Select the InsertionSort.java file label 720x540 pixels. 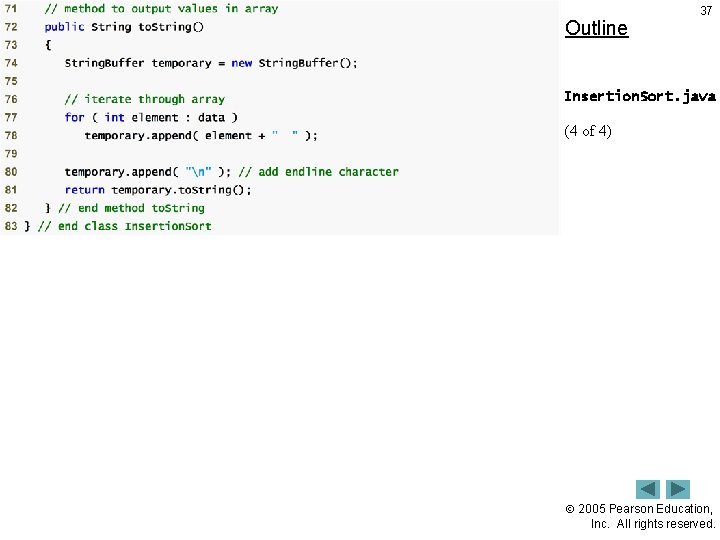pyautogui.click(x=640, y=96)
